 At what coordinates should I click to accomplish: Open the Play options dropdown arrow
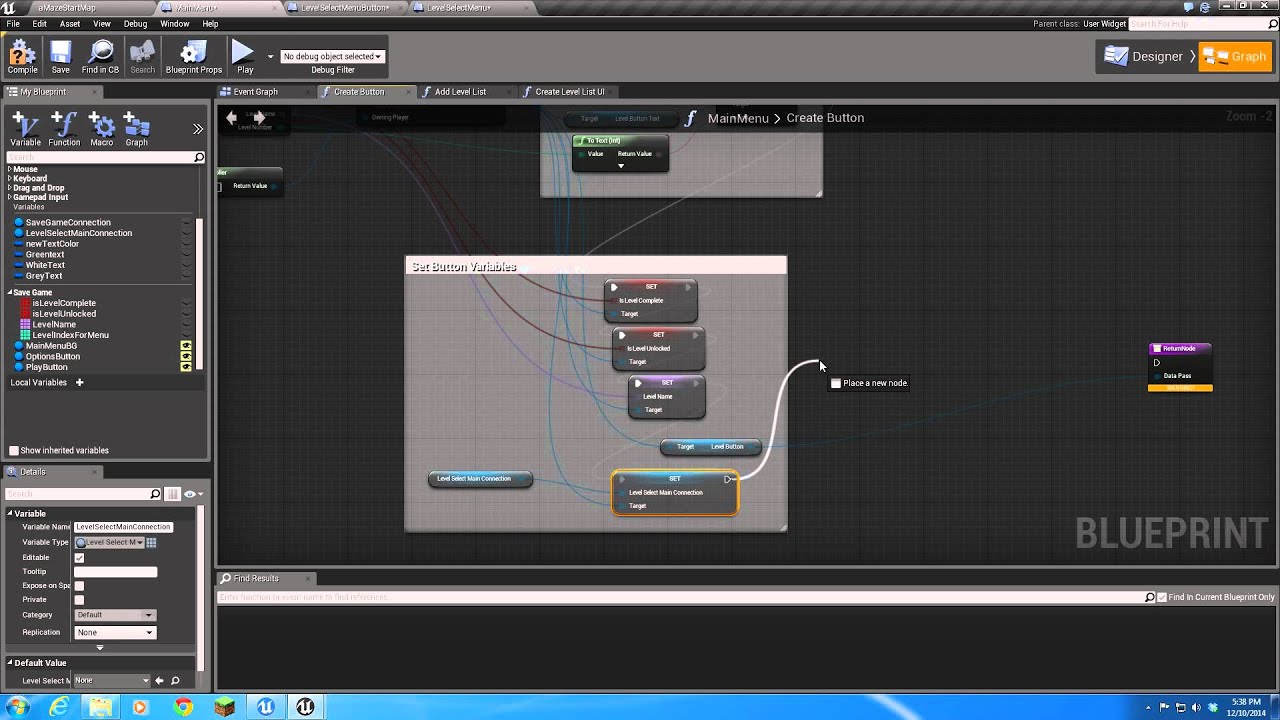point(270,57)
